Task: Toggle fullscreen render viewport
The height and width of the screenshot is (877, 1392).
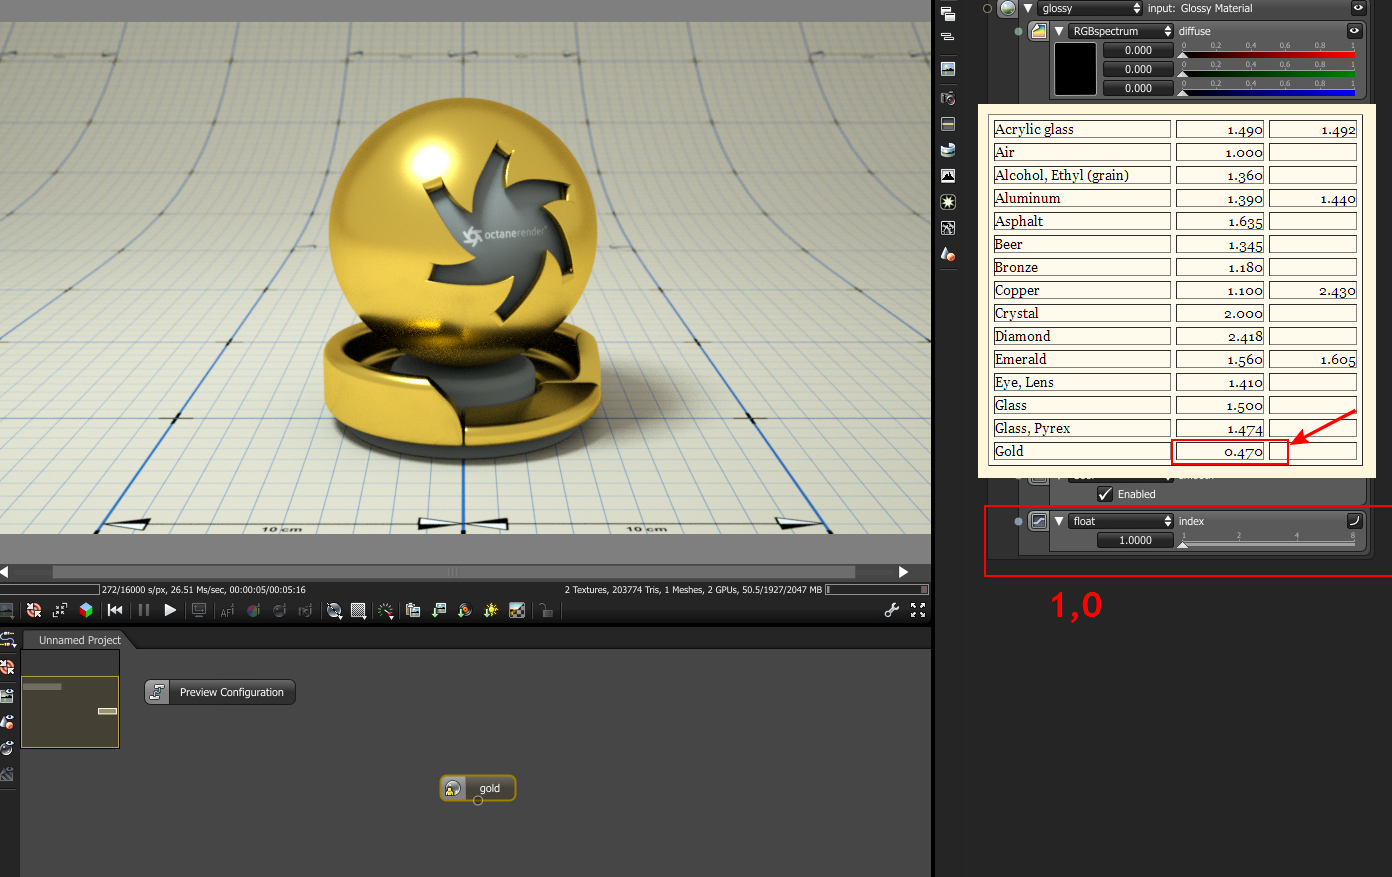Action: click(x=918, y=610)
